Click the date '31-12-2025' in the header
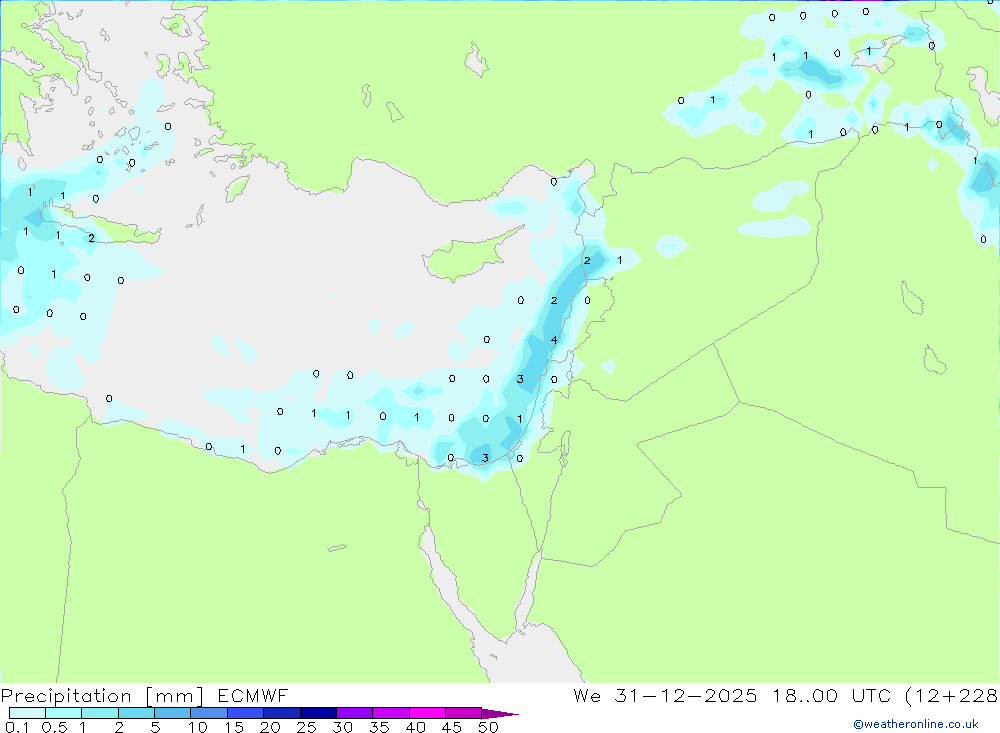This screenshot has height=733, width=1000. coord(686,695)
